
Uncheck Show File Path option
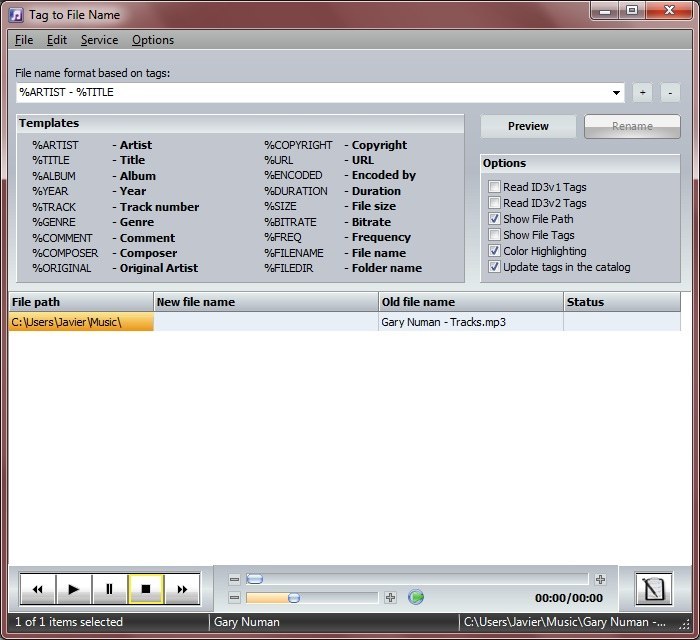point(494,219)
